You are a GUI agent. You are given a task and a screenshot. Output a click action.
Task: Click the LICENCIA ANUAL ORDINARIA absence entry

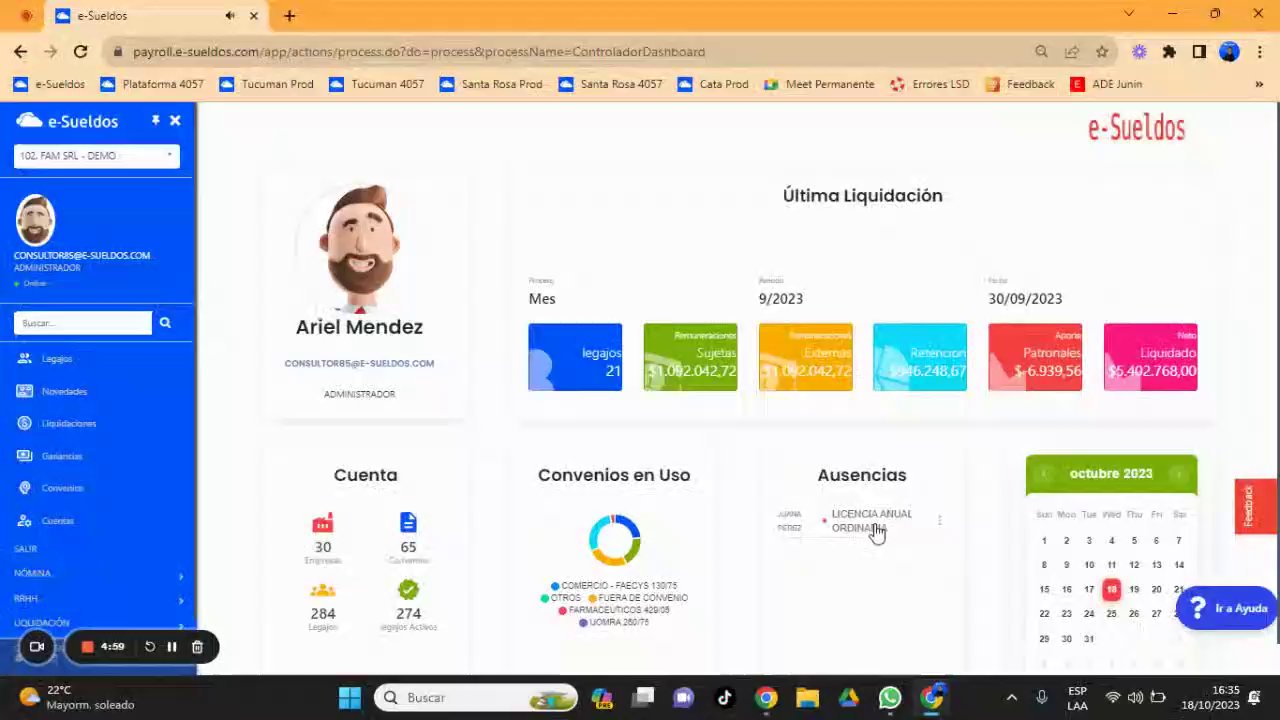(871, 521)
